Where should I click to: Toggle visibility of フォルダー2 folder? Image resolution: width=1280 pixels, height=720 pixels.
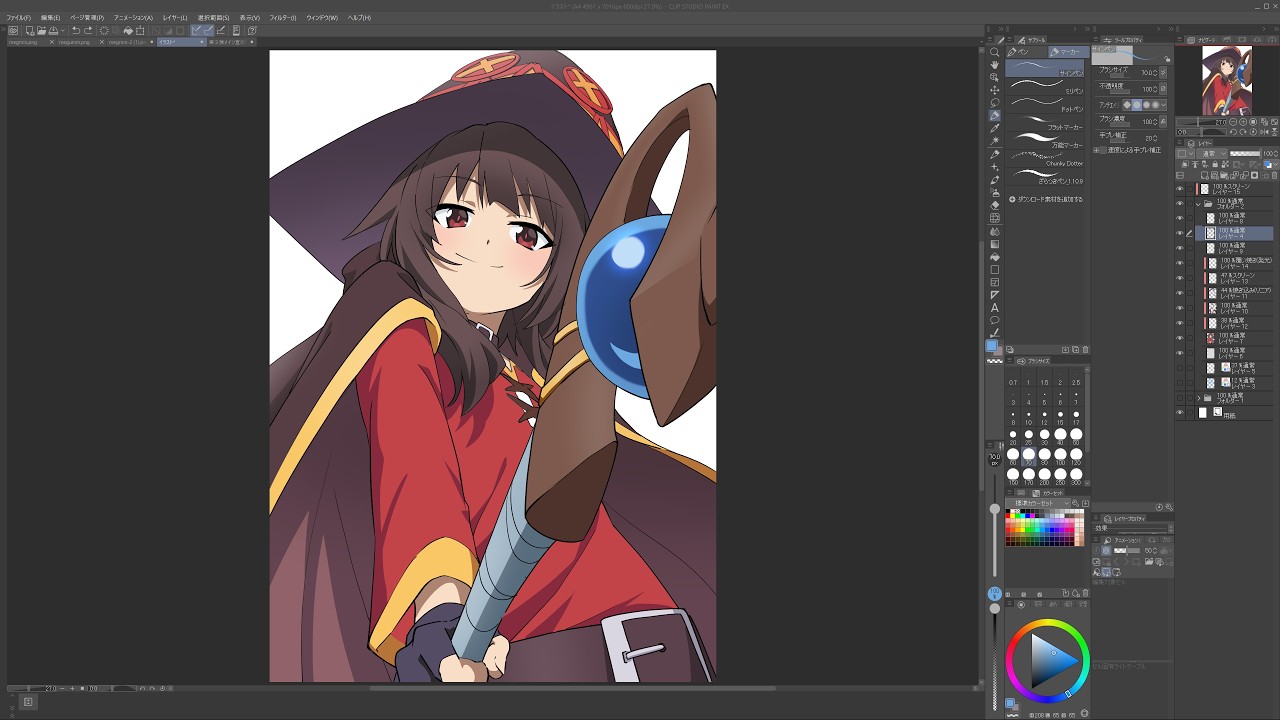click(1179, 203)
